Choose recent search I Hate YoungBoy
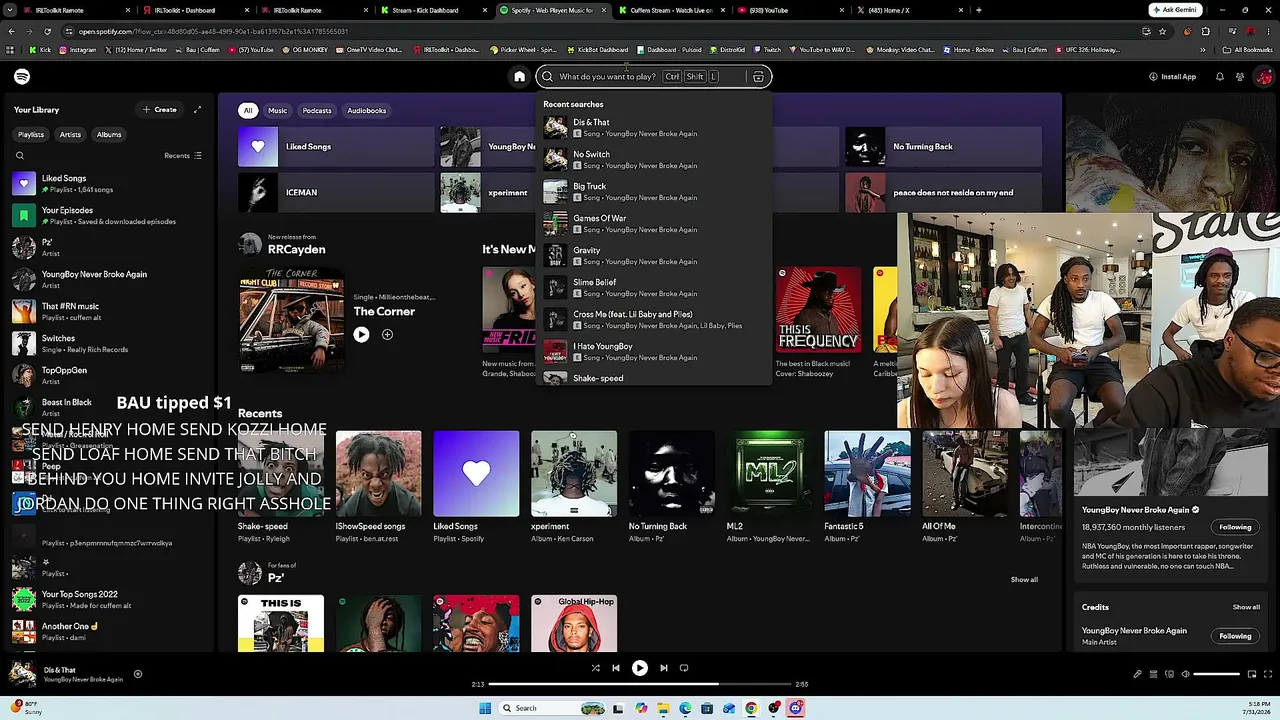 pyautogui.click(x=654, y=352)
